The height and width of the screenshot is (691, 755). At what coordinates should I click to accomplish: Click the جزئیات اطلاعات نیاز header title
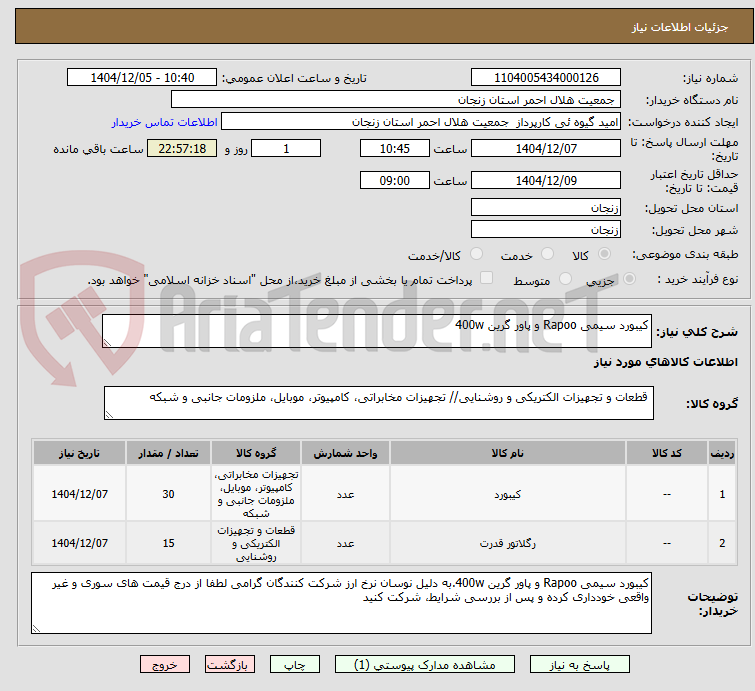coord(679,27)
